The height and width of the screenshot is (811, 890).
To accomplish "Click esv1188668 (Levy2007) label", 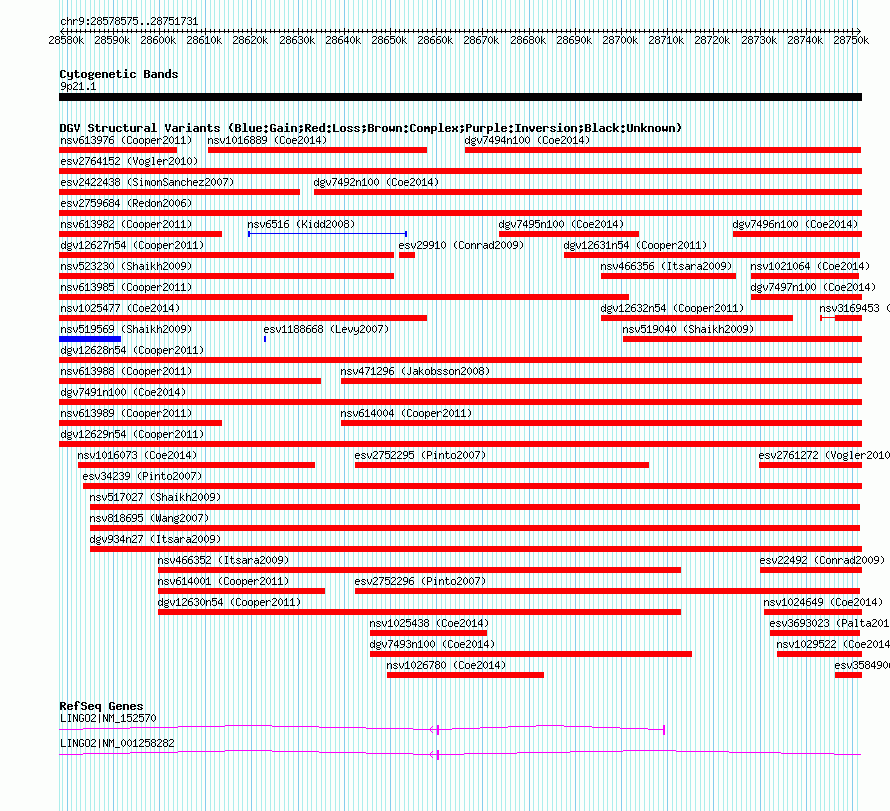I will pyautogui.click(x=326, y=329).
